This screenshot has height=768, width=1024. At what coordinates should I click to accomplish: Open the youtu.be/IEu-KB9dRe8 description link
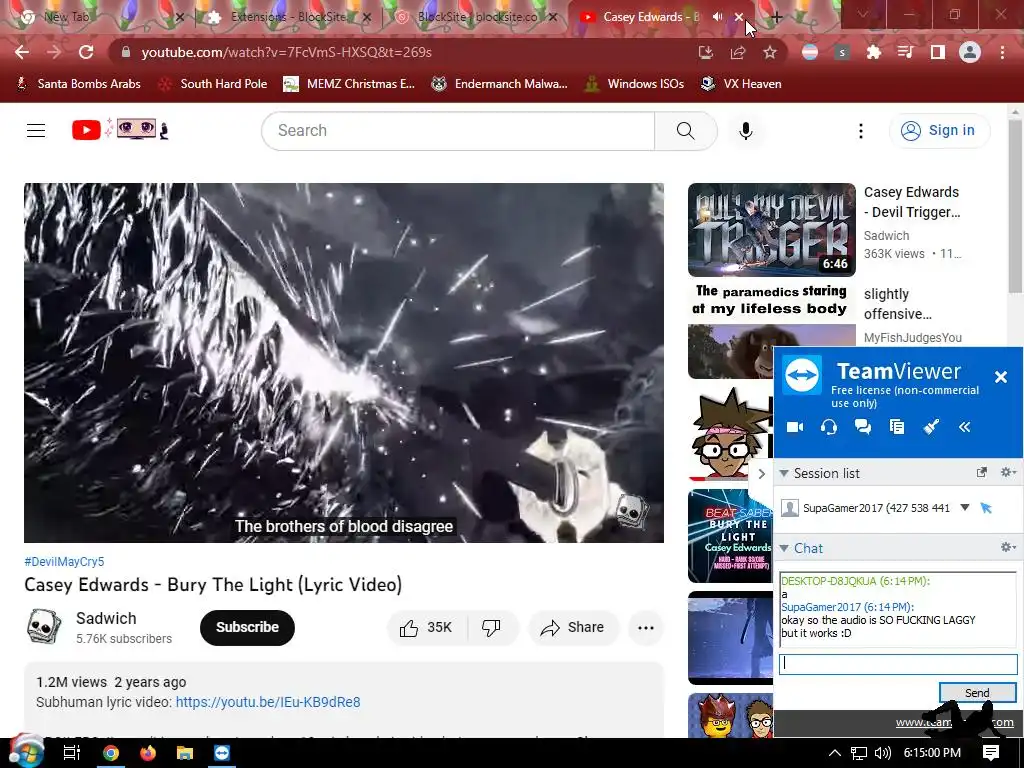[x=268, y=702]
